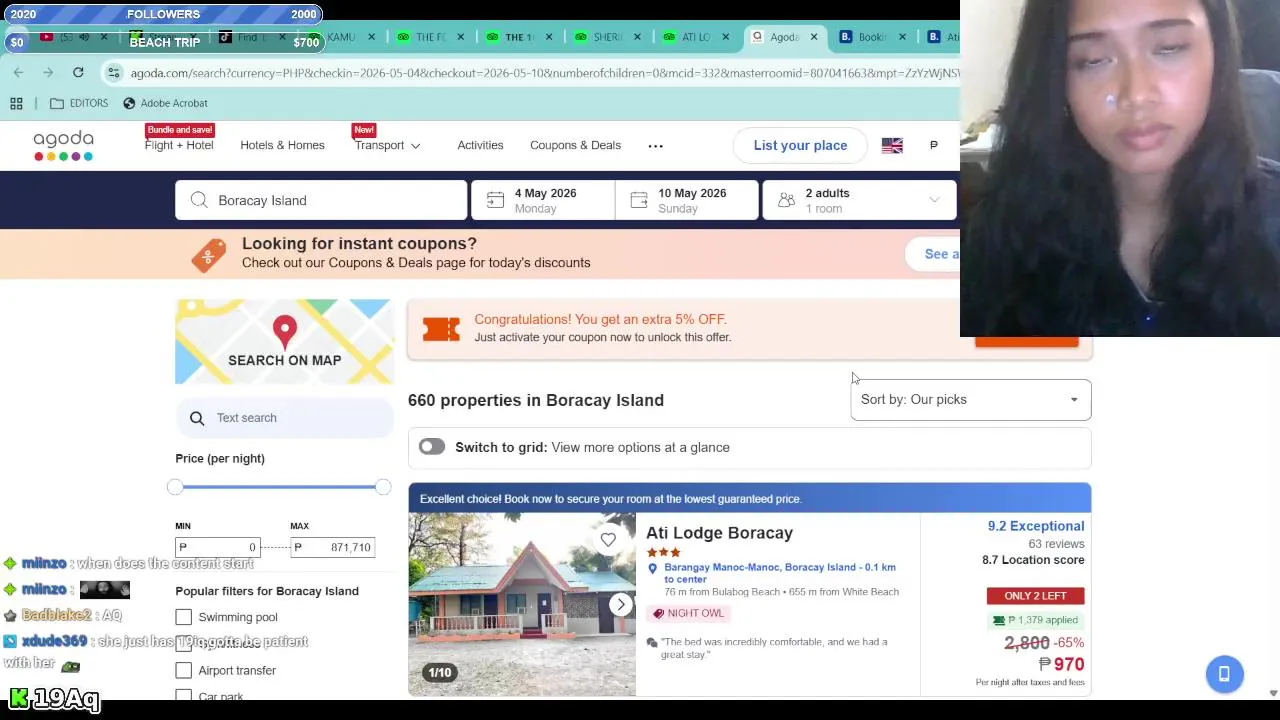Switch to the Booking browser tab
This screenshot has height=720, width=1280.
click(872, 37)
